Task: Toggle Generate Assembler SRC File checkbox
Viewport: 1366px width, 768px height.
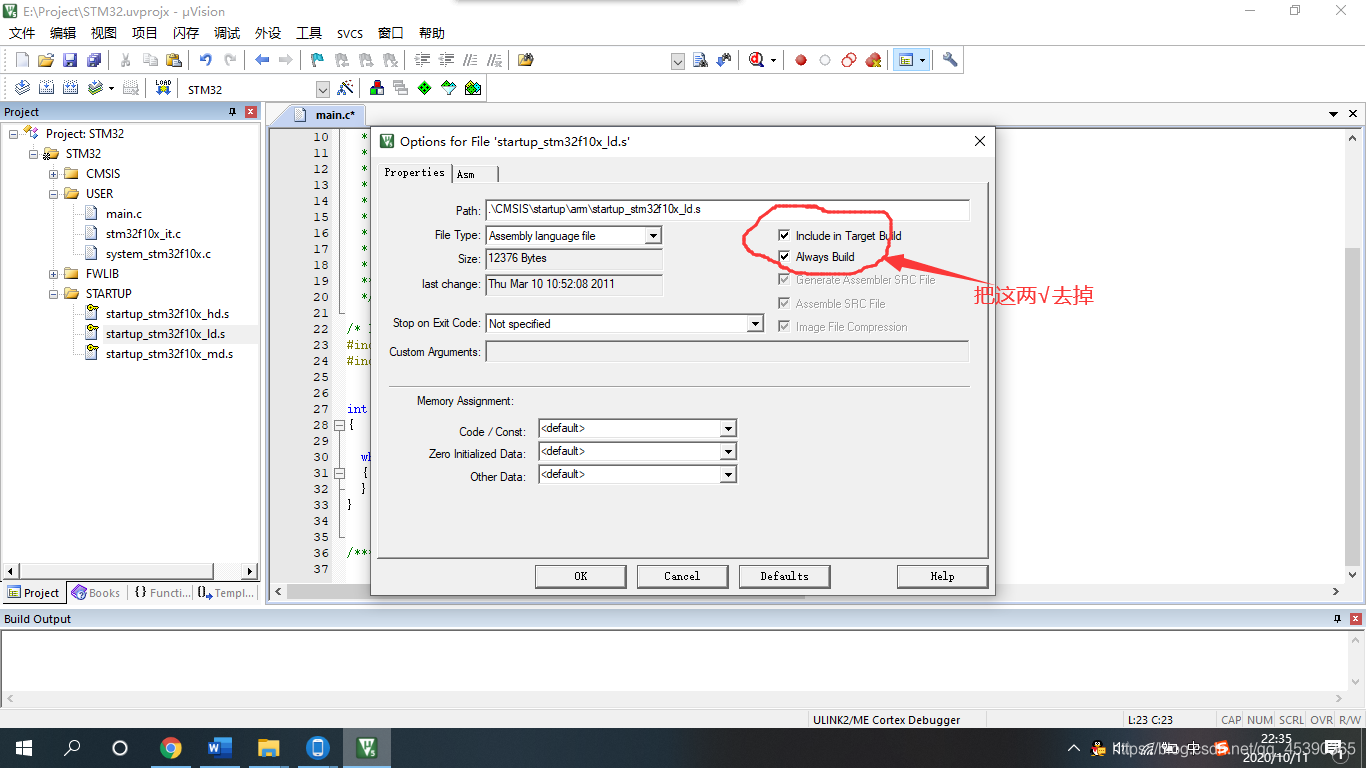Action: pyautogui.click(x=784, y=280)
